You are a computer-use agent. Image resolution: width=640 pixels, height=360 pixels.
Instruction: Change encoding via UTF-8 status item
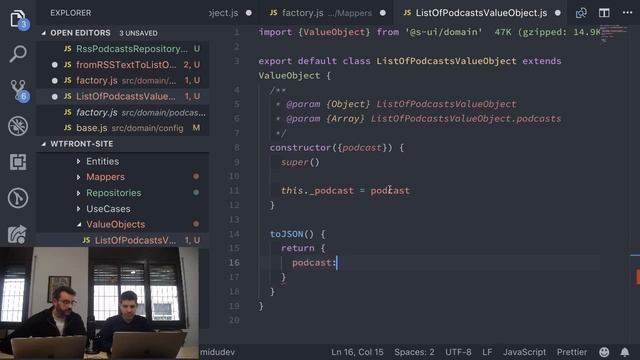pos(458,352)
